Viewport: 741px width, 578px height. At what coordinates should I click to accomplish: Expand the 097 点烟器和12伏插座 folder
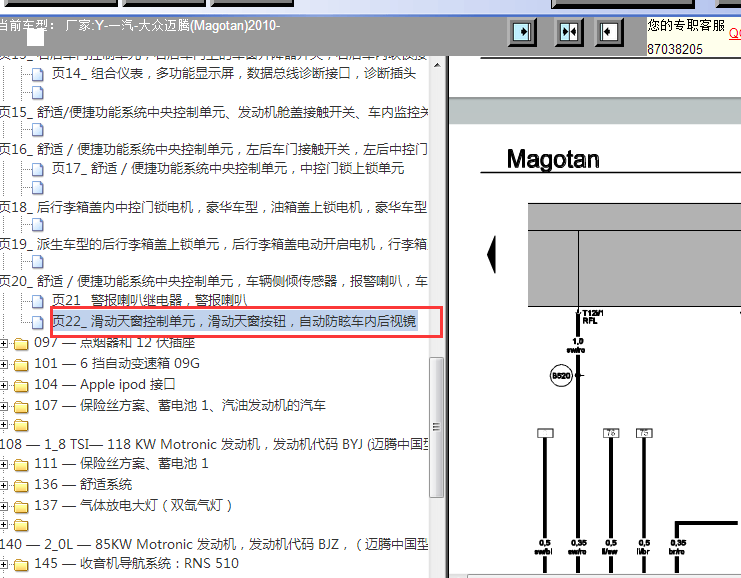point(4,344)
